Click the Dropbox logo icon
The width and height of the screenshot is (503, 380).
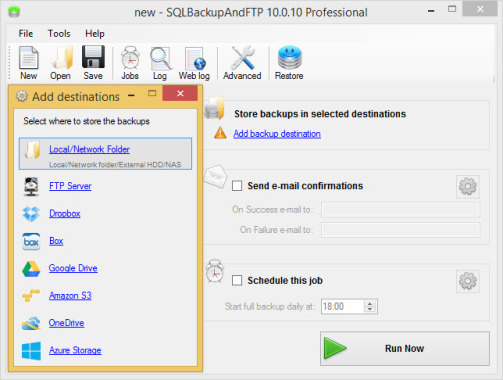point(31,214)
